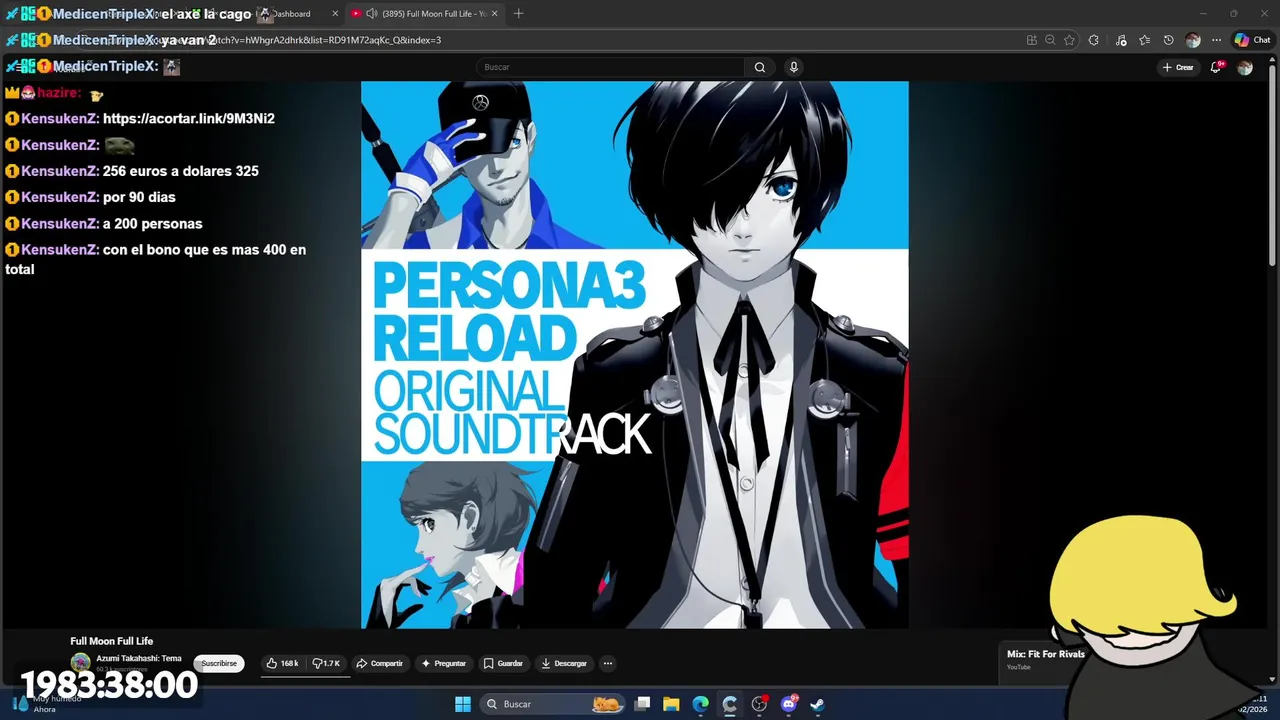Click the video title Full Moon Full Life
Image resolution: width=1280 pixels, height=720 pixels.
tap(111, 641)
